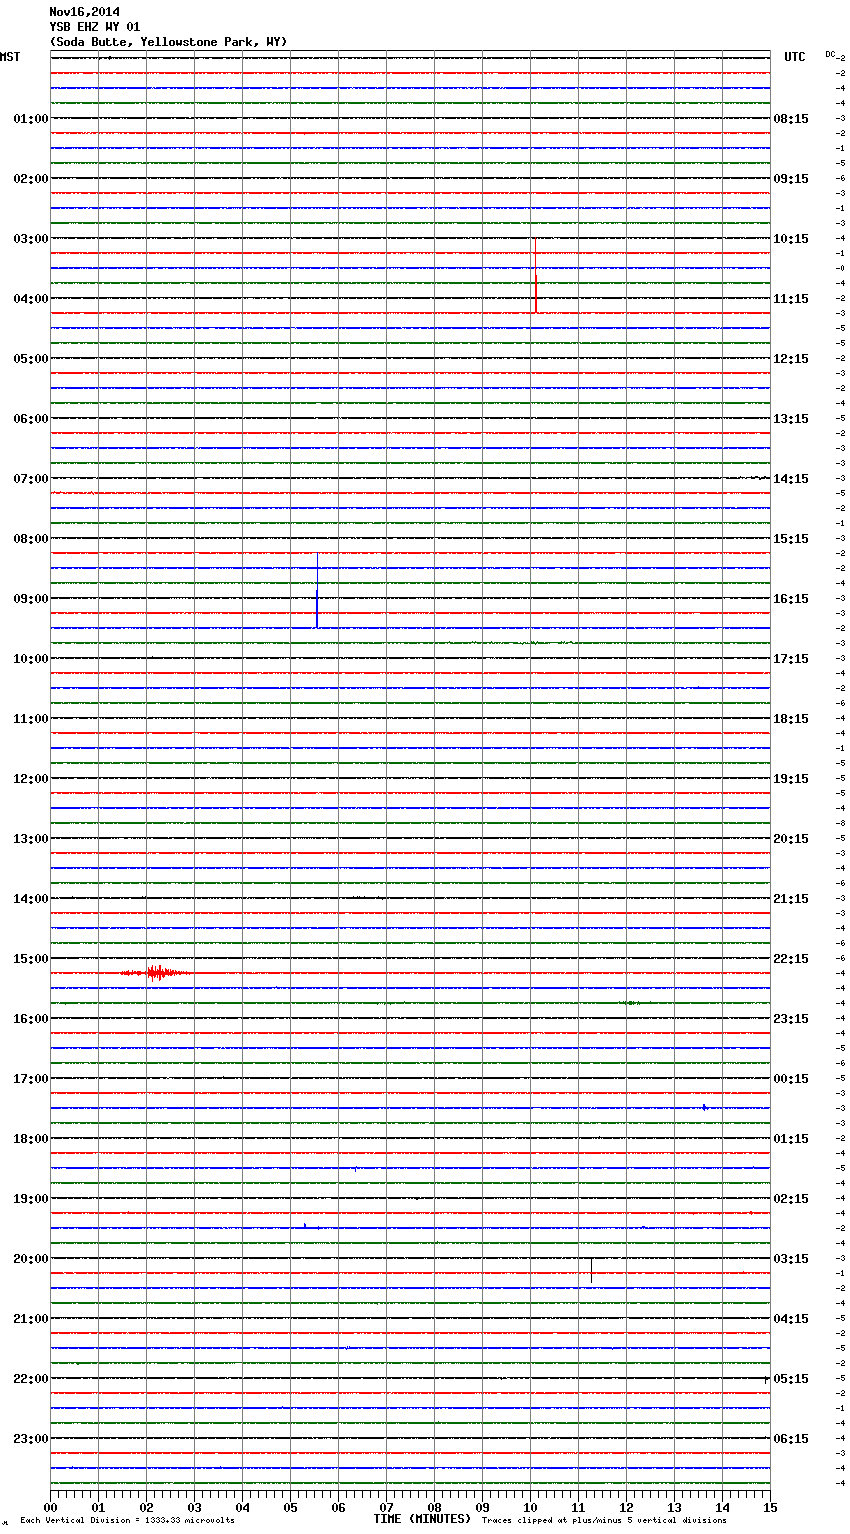Image resolution: width=850 pixels, height=1534 pixels.
Task: Click the Soda Butte, Yellowstone Park location title
Action: [x=168, y=42]
